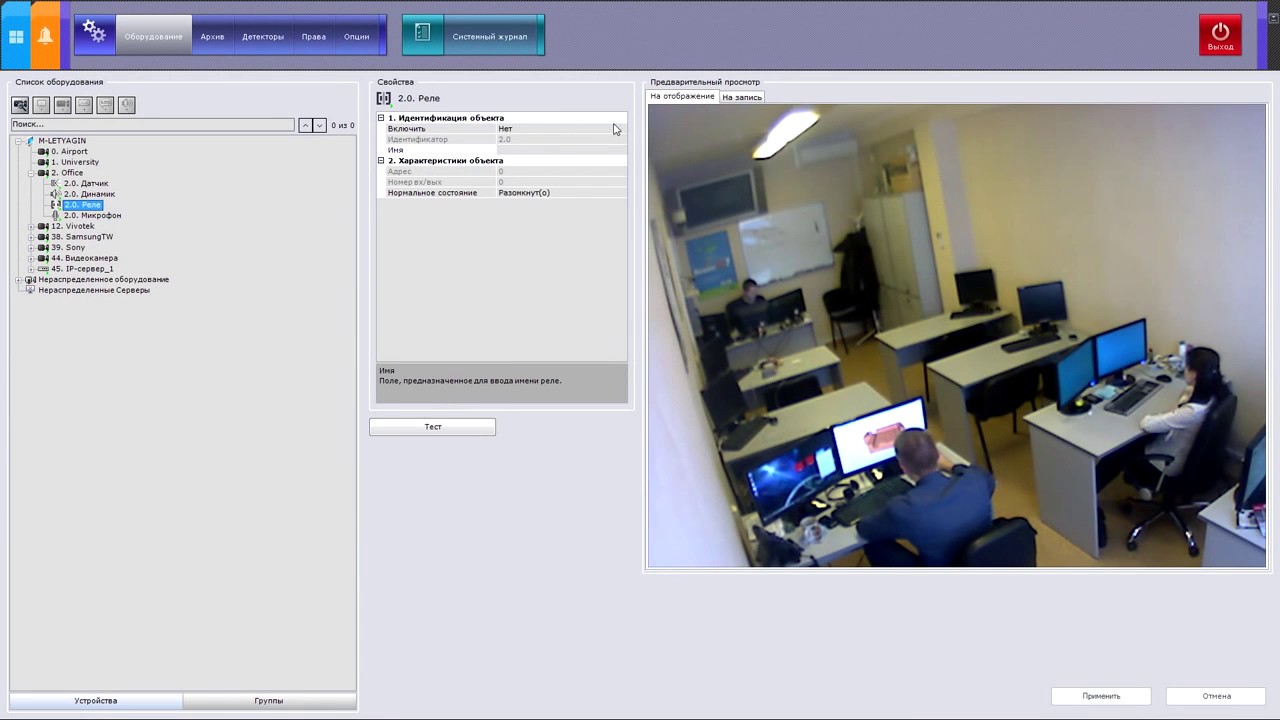Click camera icon beside 0. Airport
Viewport: 1280px width, 720px height.
coord(43,152)
